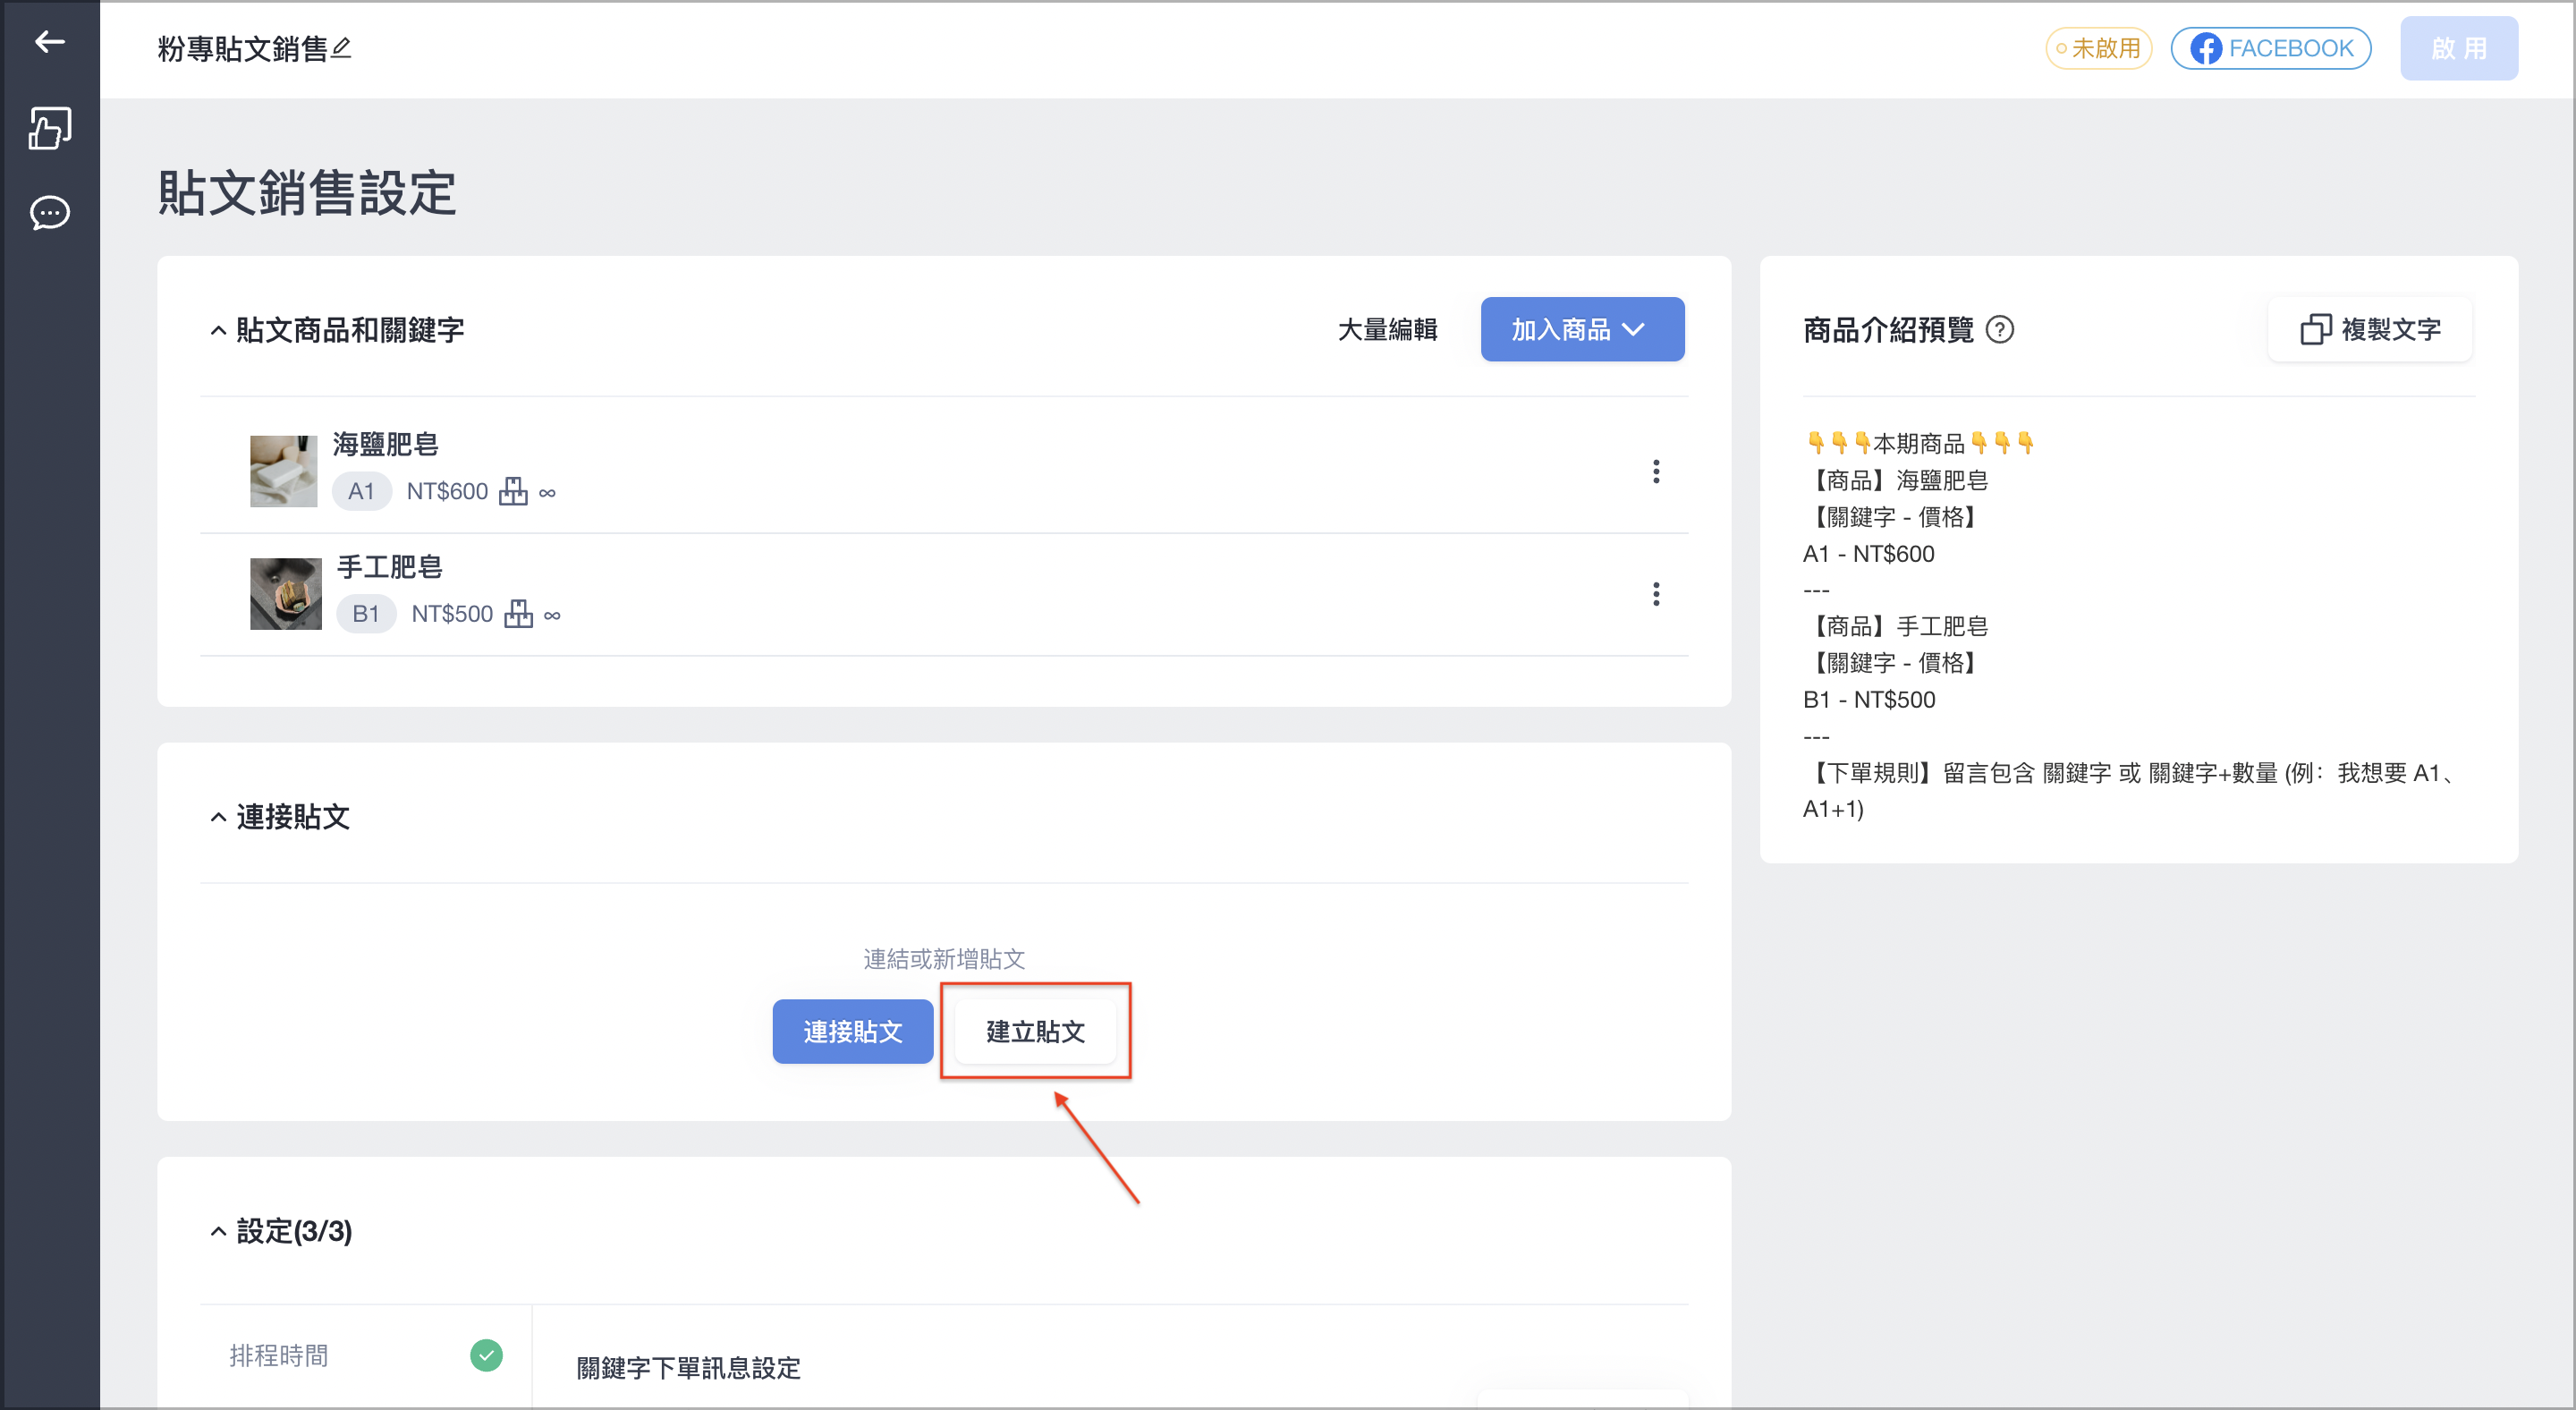Click 大量編輯 bulk edit

click(x=1387, y=329)
